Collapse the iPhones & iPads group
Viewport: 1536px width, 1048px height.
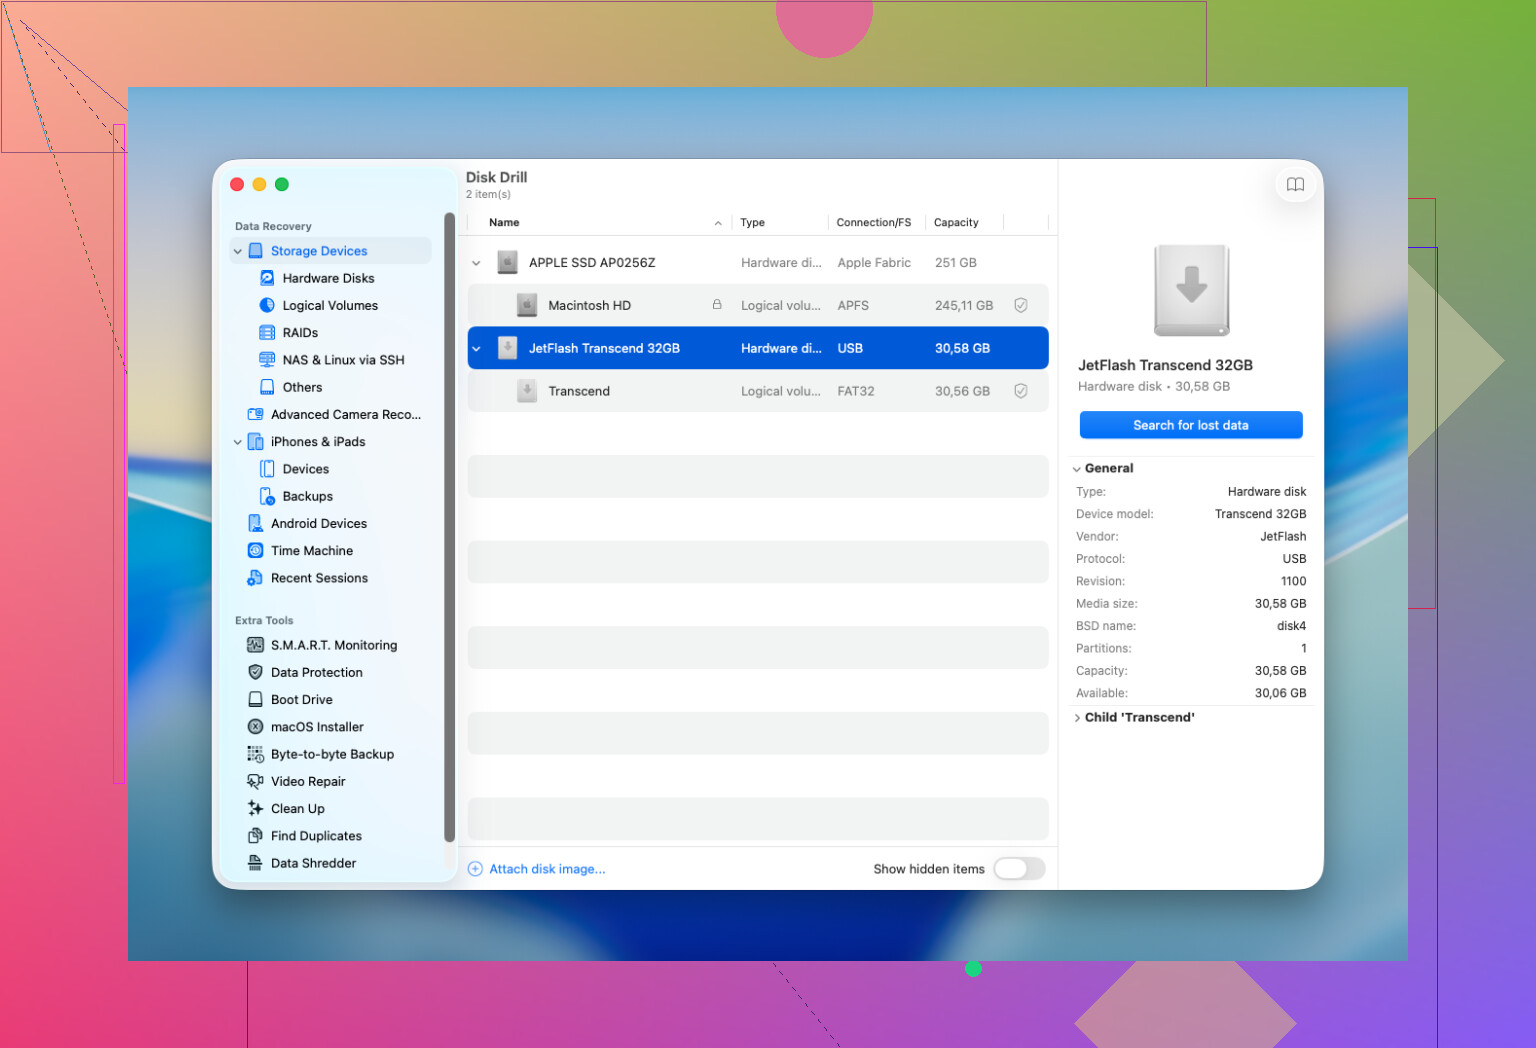(238, 442)
